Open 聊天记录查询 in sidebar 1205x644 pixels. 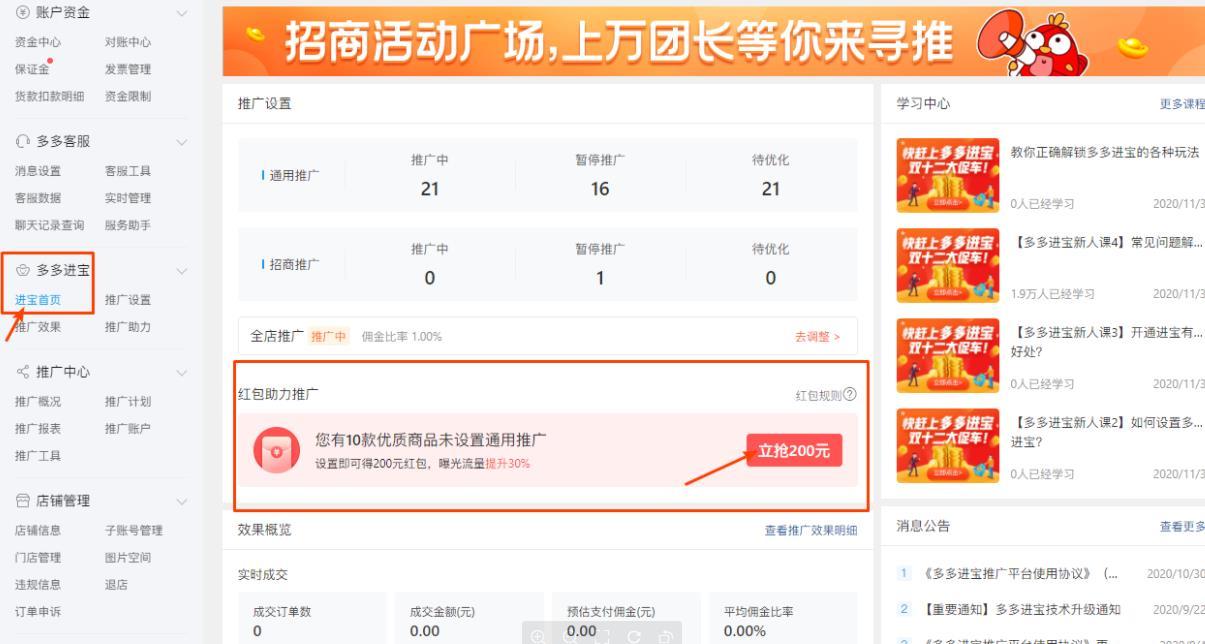(x=49, y=225)
